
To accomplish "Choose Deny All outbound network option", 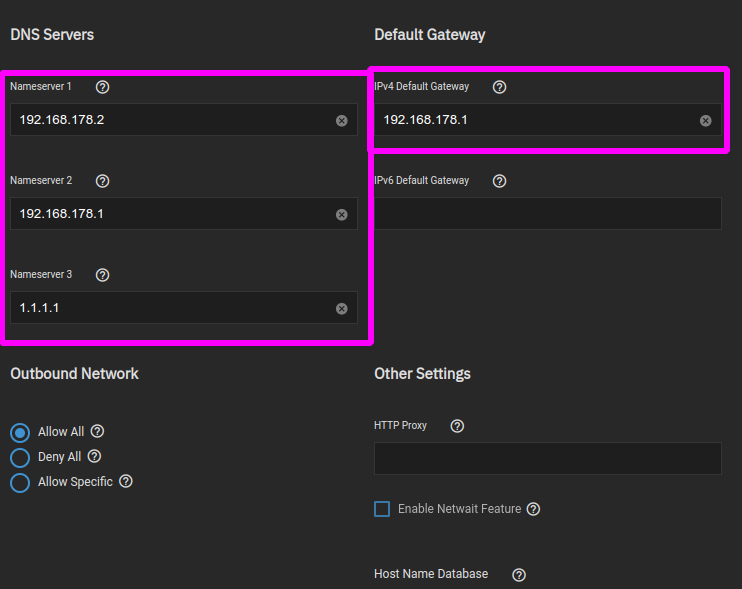I will [20, 458].
